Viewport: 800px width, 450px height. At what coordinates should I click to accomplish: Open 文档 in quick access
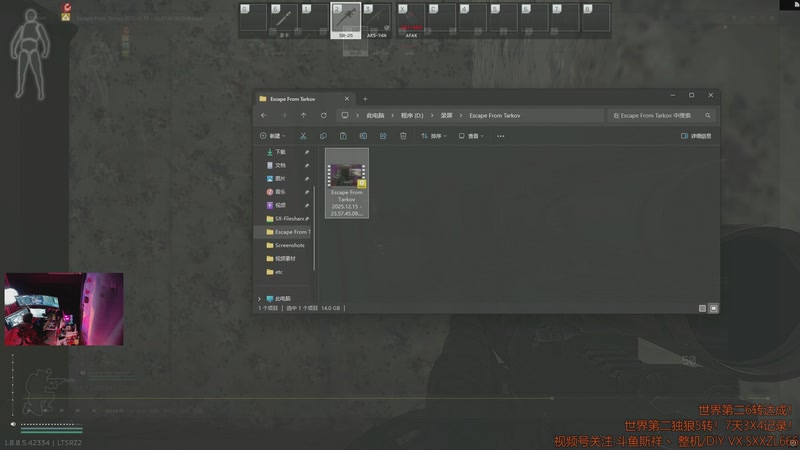click(x=280, y=165)
